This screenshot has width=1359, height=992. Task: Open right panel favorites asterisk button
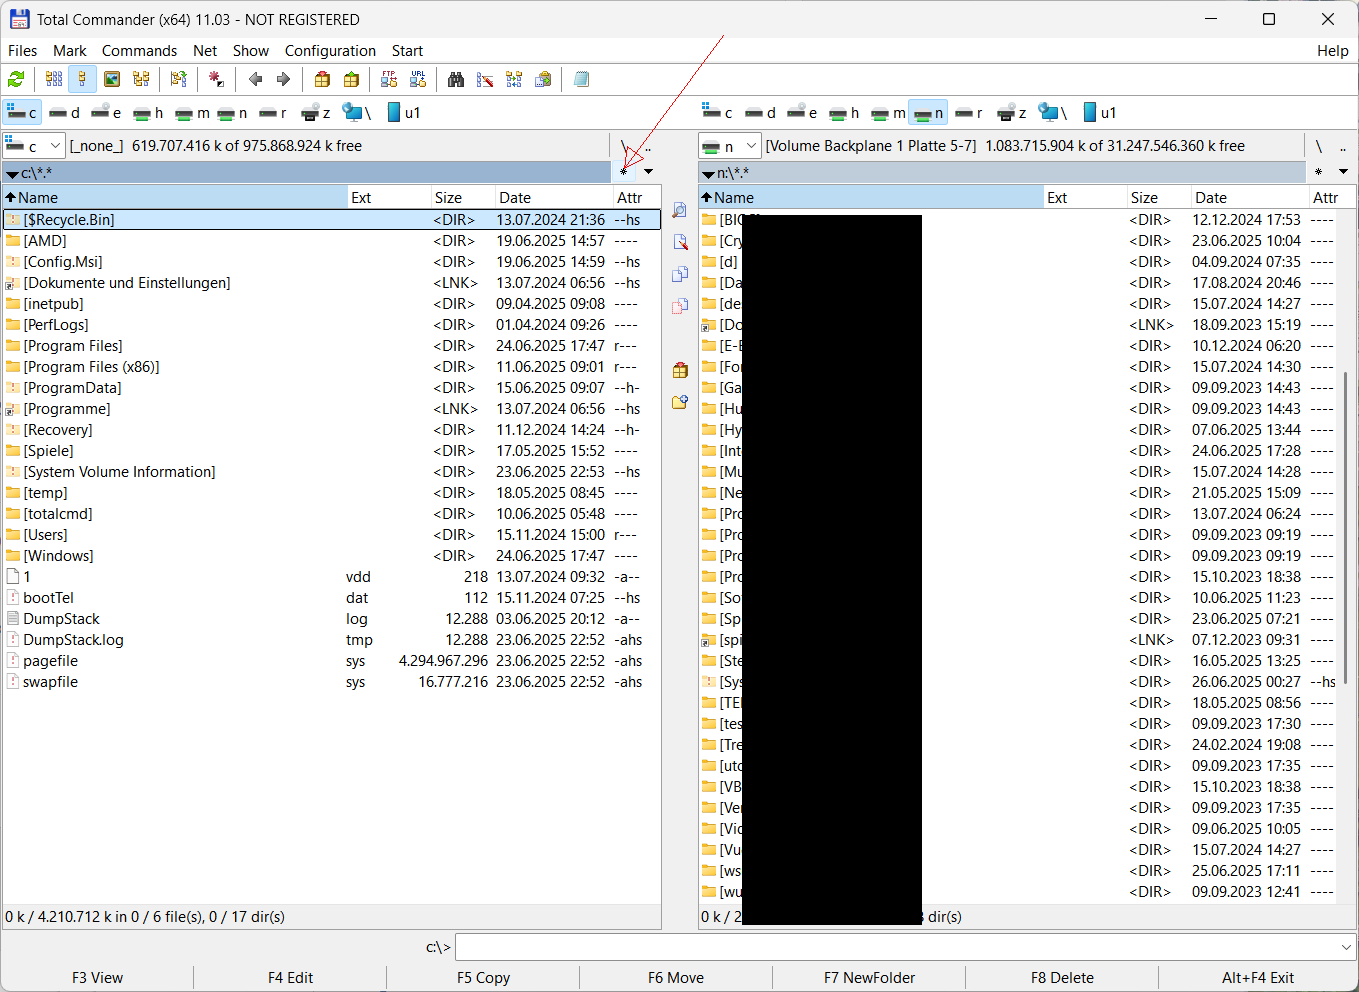pyautogui.click(x=1319, y=172)
